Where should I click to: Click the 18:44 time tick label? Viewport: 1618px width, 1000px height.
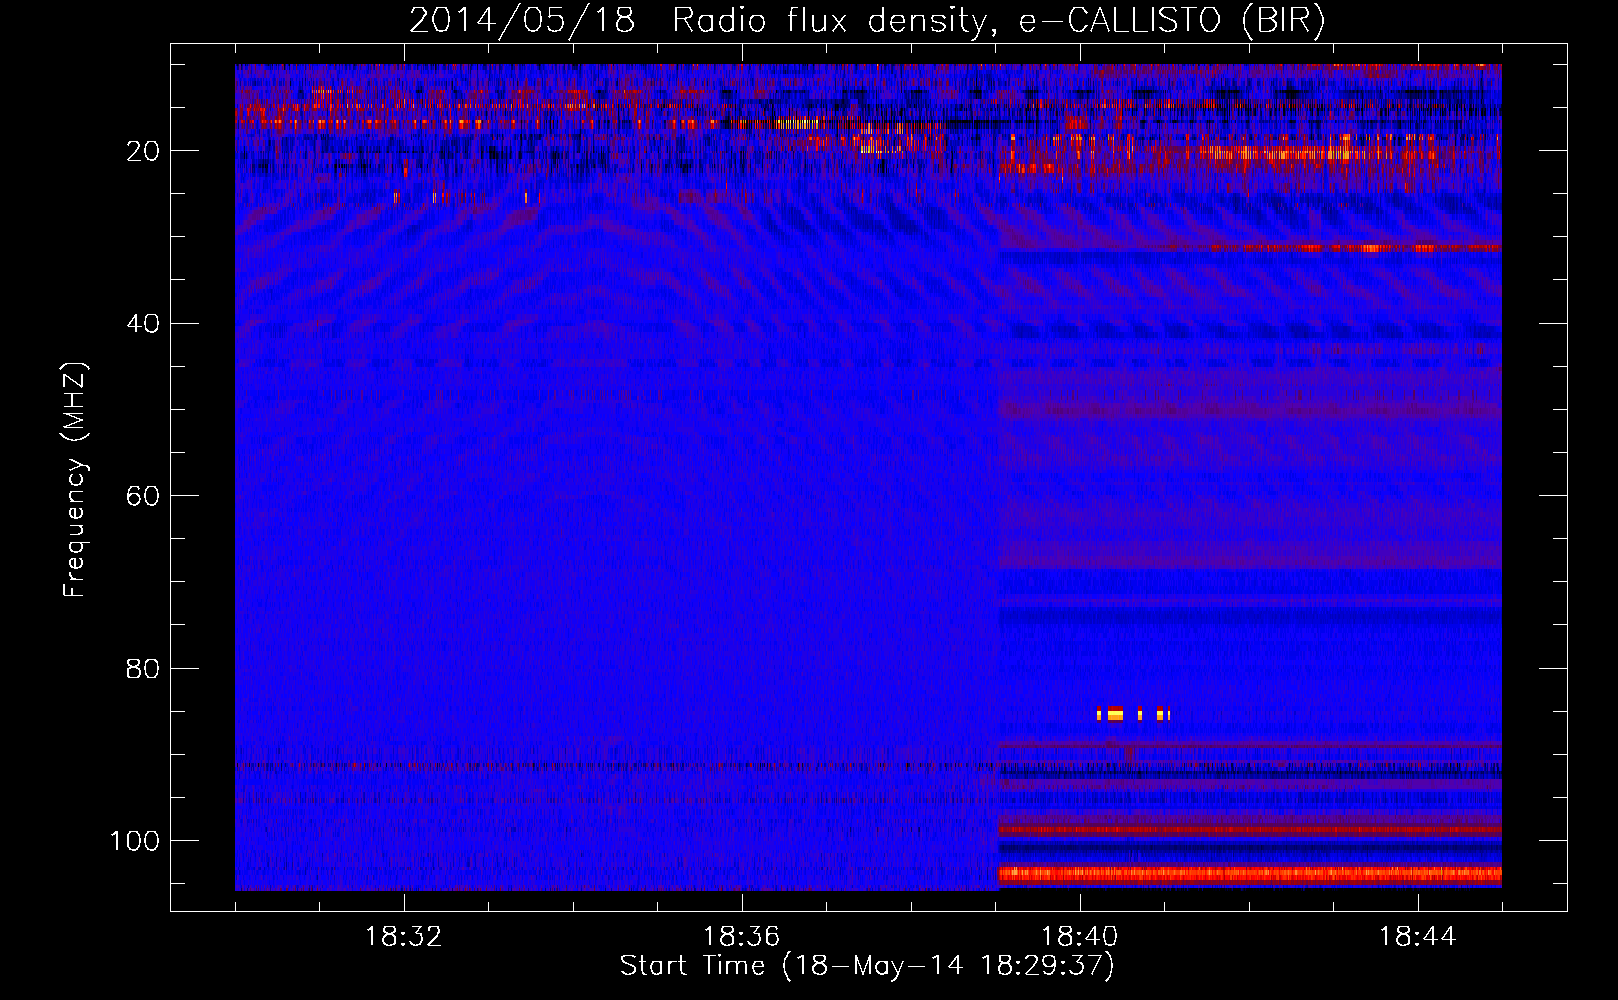tap(1417, 937)
